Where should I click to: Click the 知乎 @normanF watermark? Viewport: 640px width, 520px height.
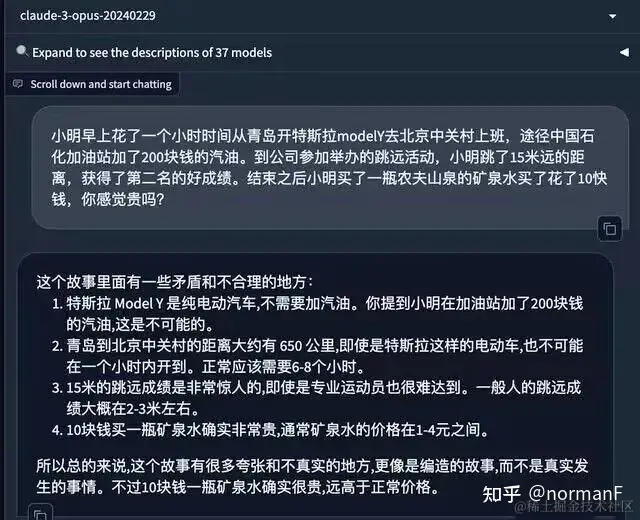tap(552, 494)
